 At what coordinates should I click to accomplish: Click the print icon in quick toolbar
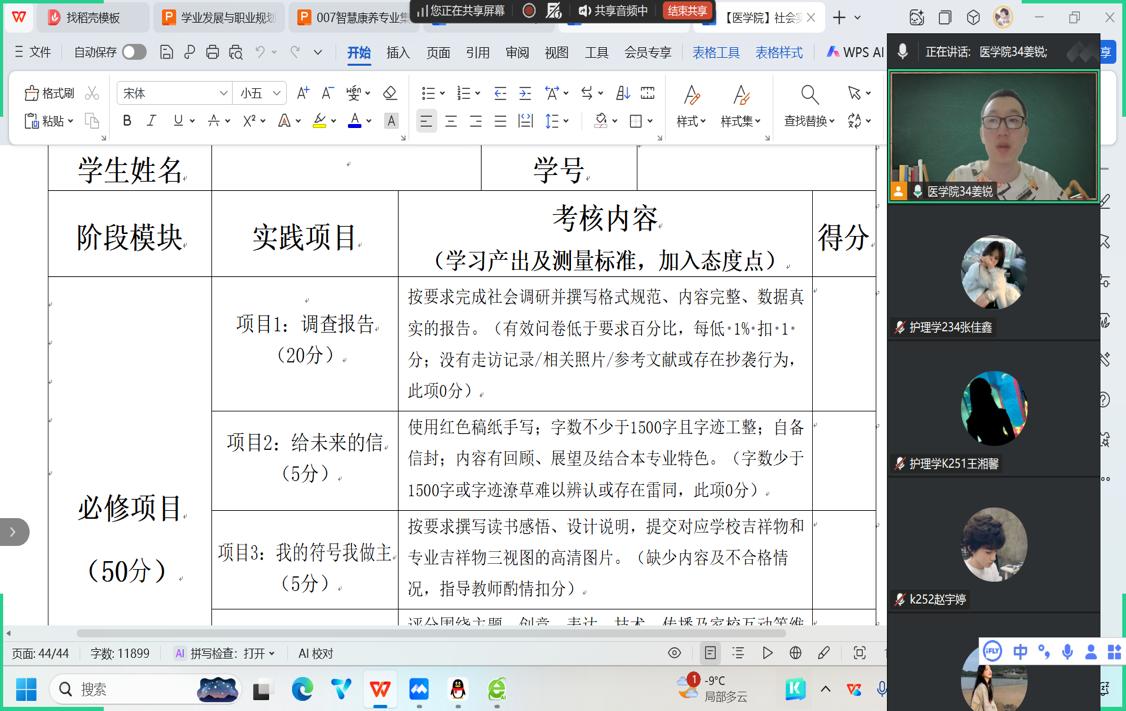(x=212, y=52)
